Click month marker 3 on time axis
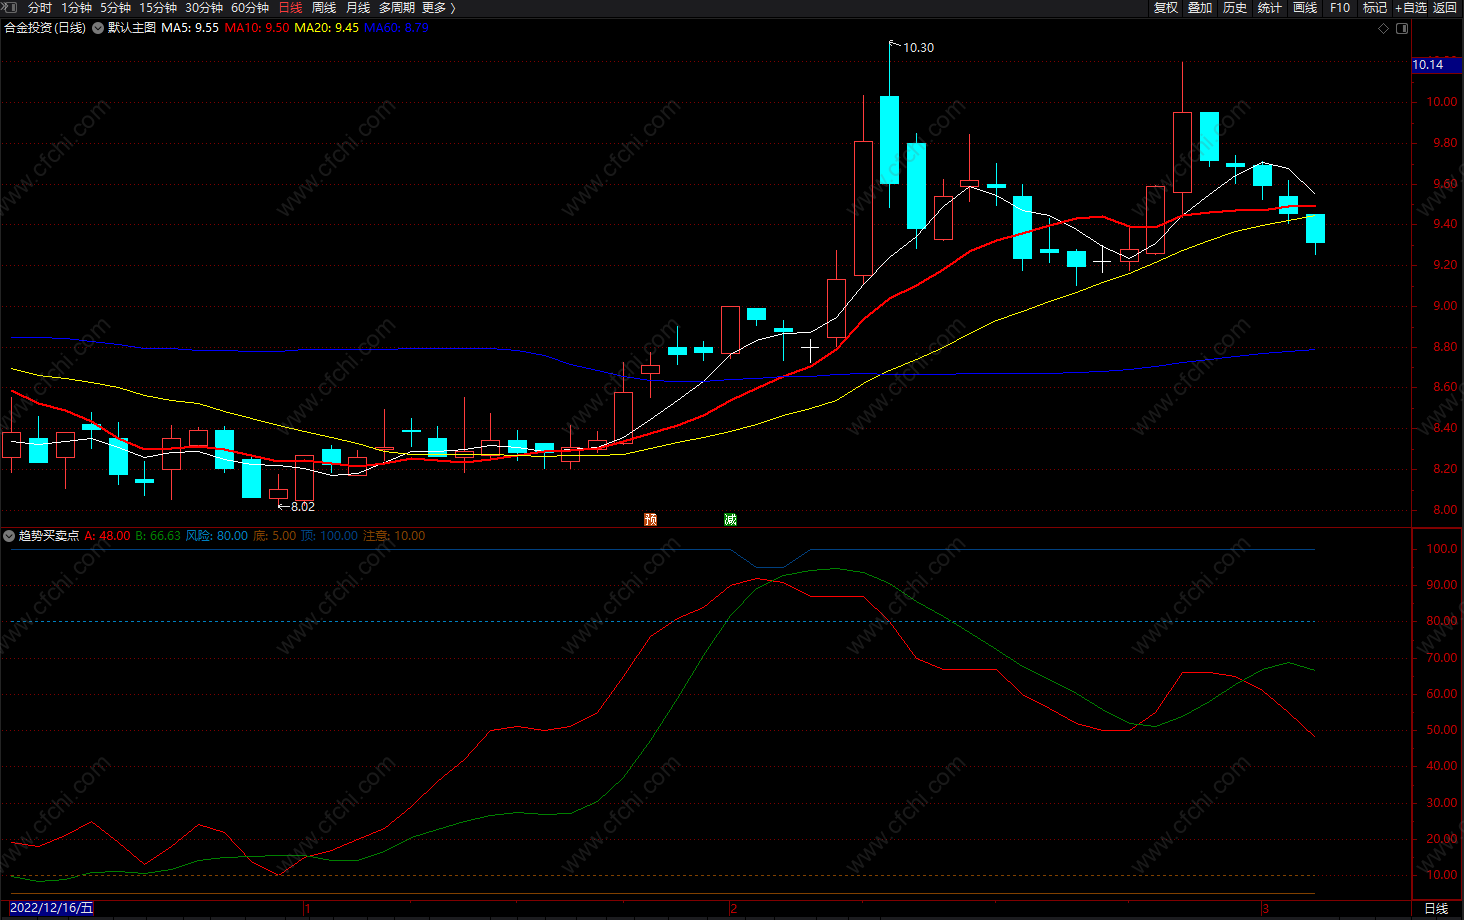Viewport: 1464px width, 920px height. tap(1265, 909)
